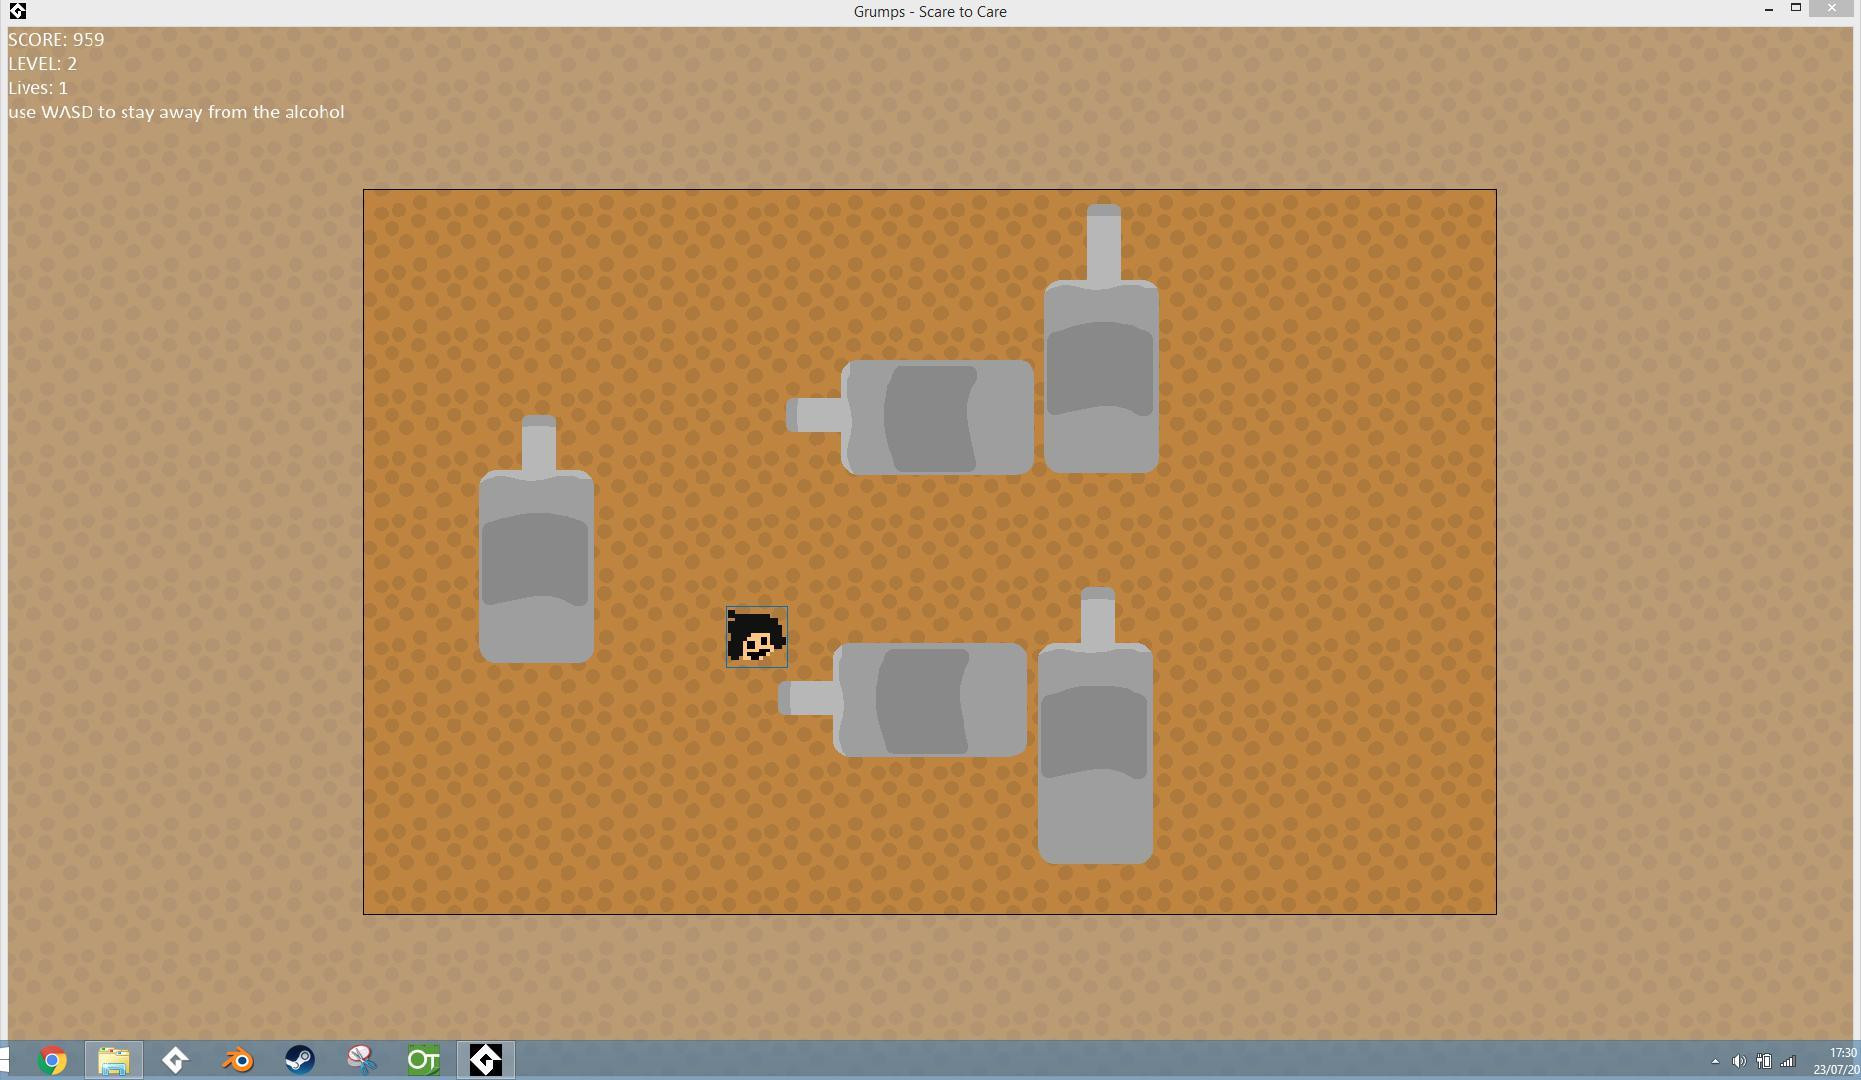Screen dimensions: 1861x1080
Task: Click the "SCORE: 959" text
Action: point(56,40)
